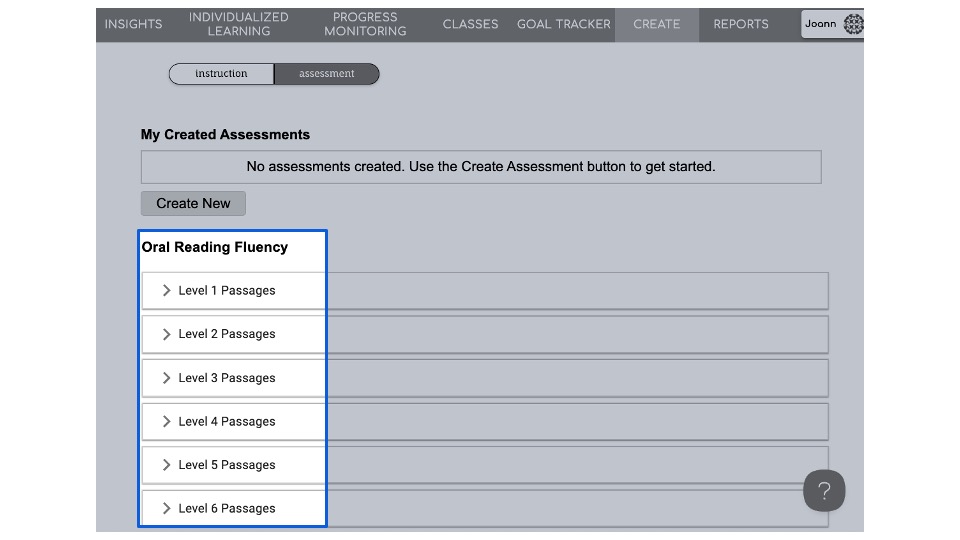Click the arrow icon for Level 4 Passages
This screenshot has width=960, height=540.
click(167, 422)
